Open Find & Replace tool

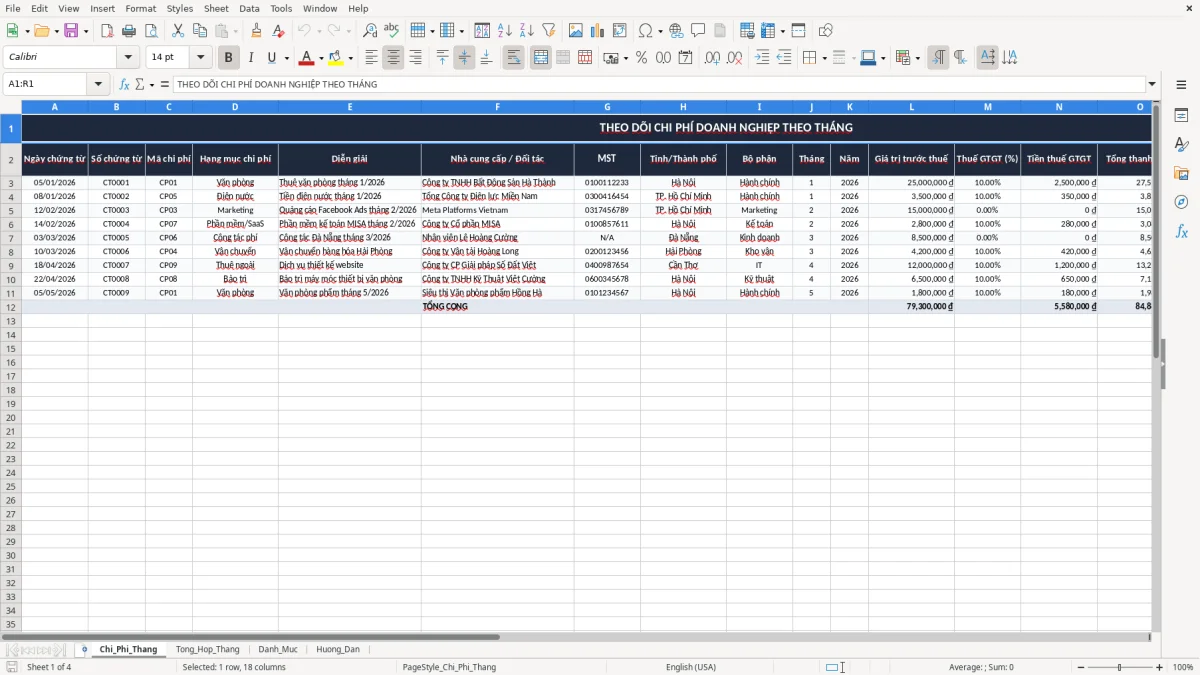370,31
